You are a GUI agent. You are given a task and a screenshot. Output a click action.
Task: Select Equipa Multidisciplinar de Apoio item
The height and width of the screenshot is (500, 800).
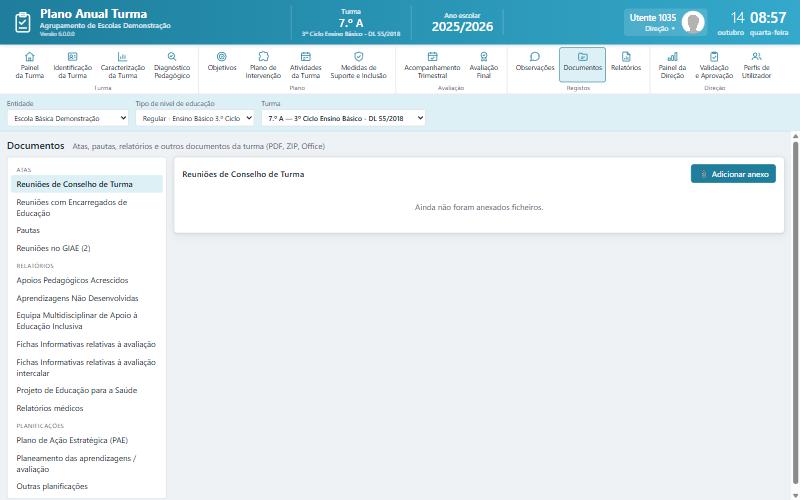[87, 320]
